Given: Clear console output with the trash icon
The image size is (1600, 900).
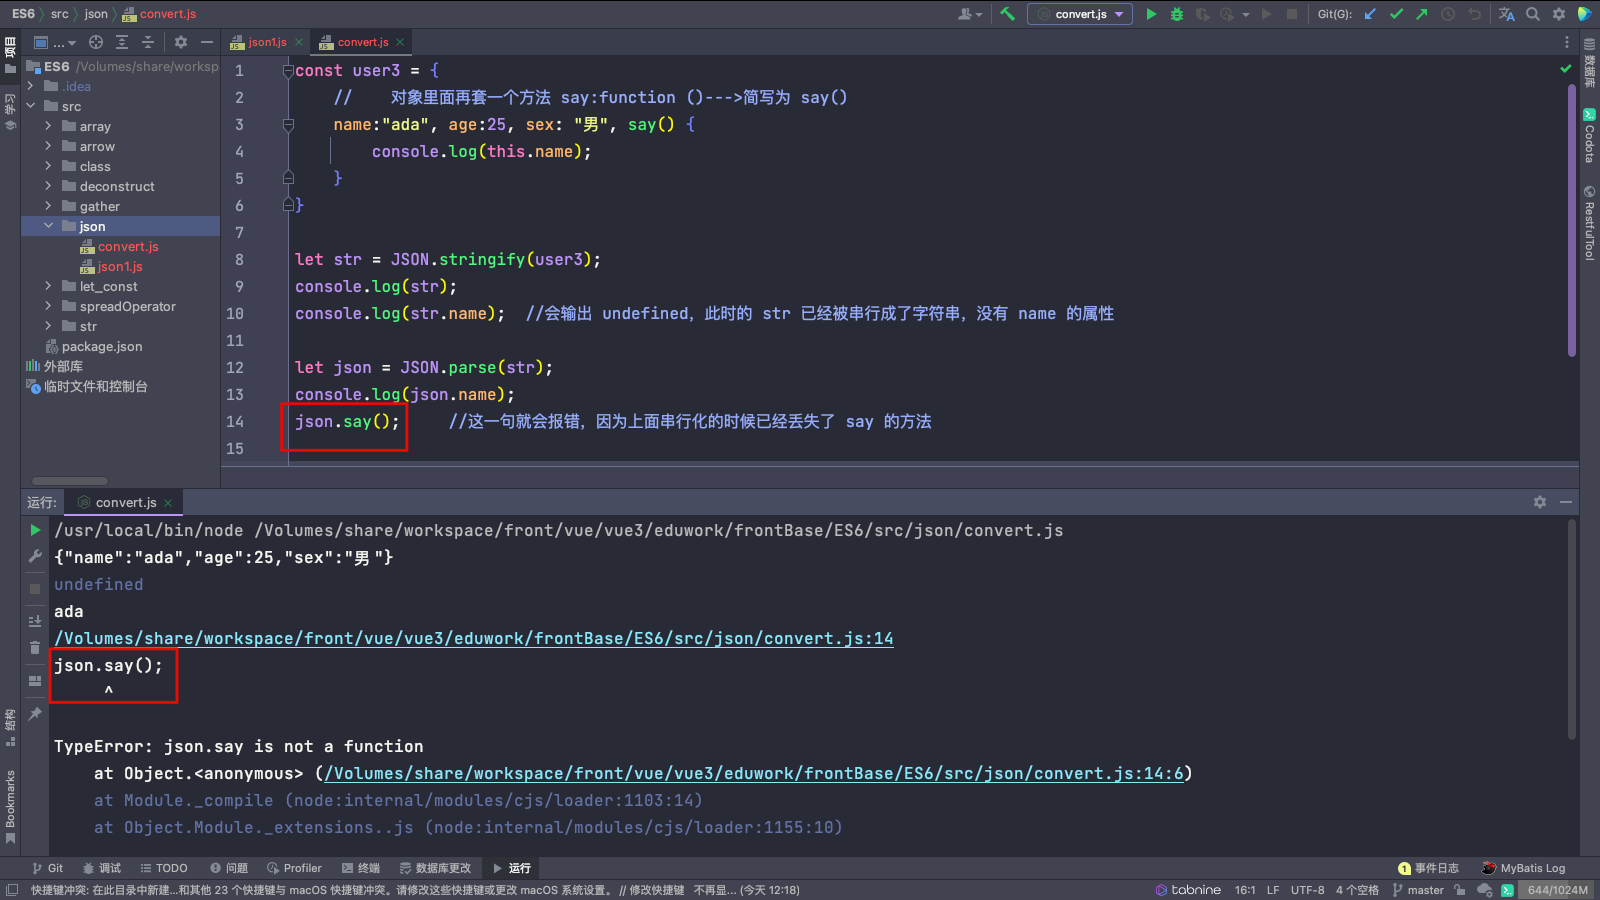Looking at the screenshot, I should [35, 648].
